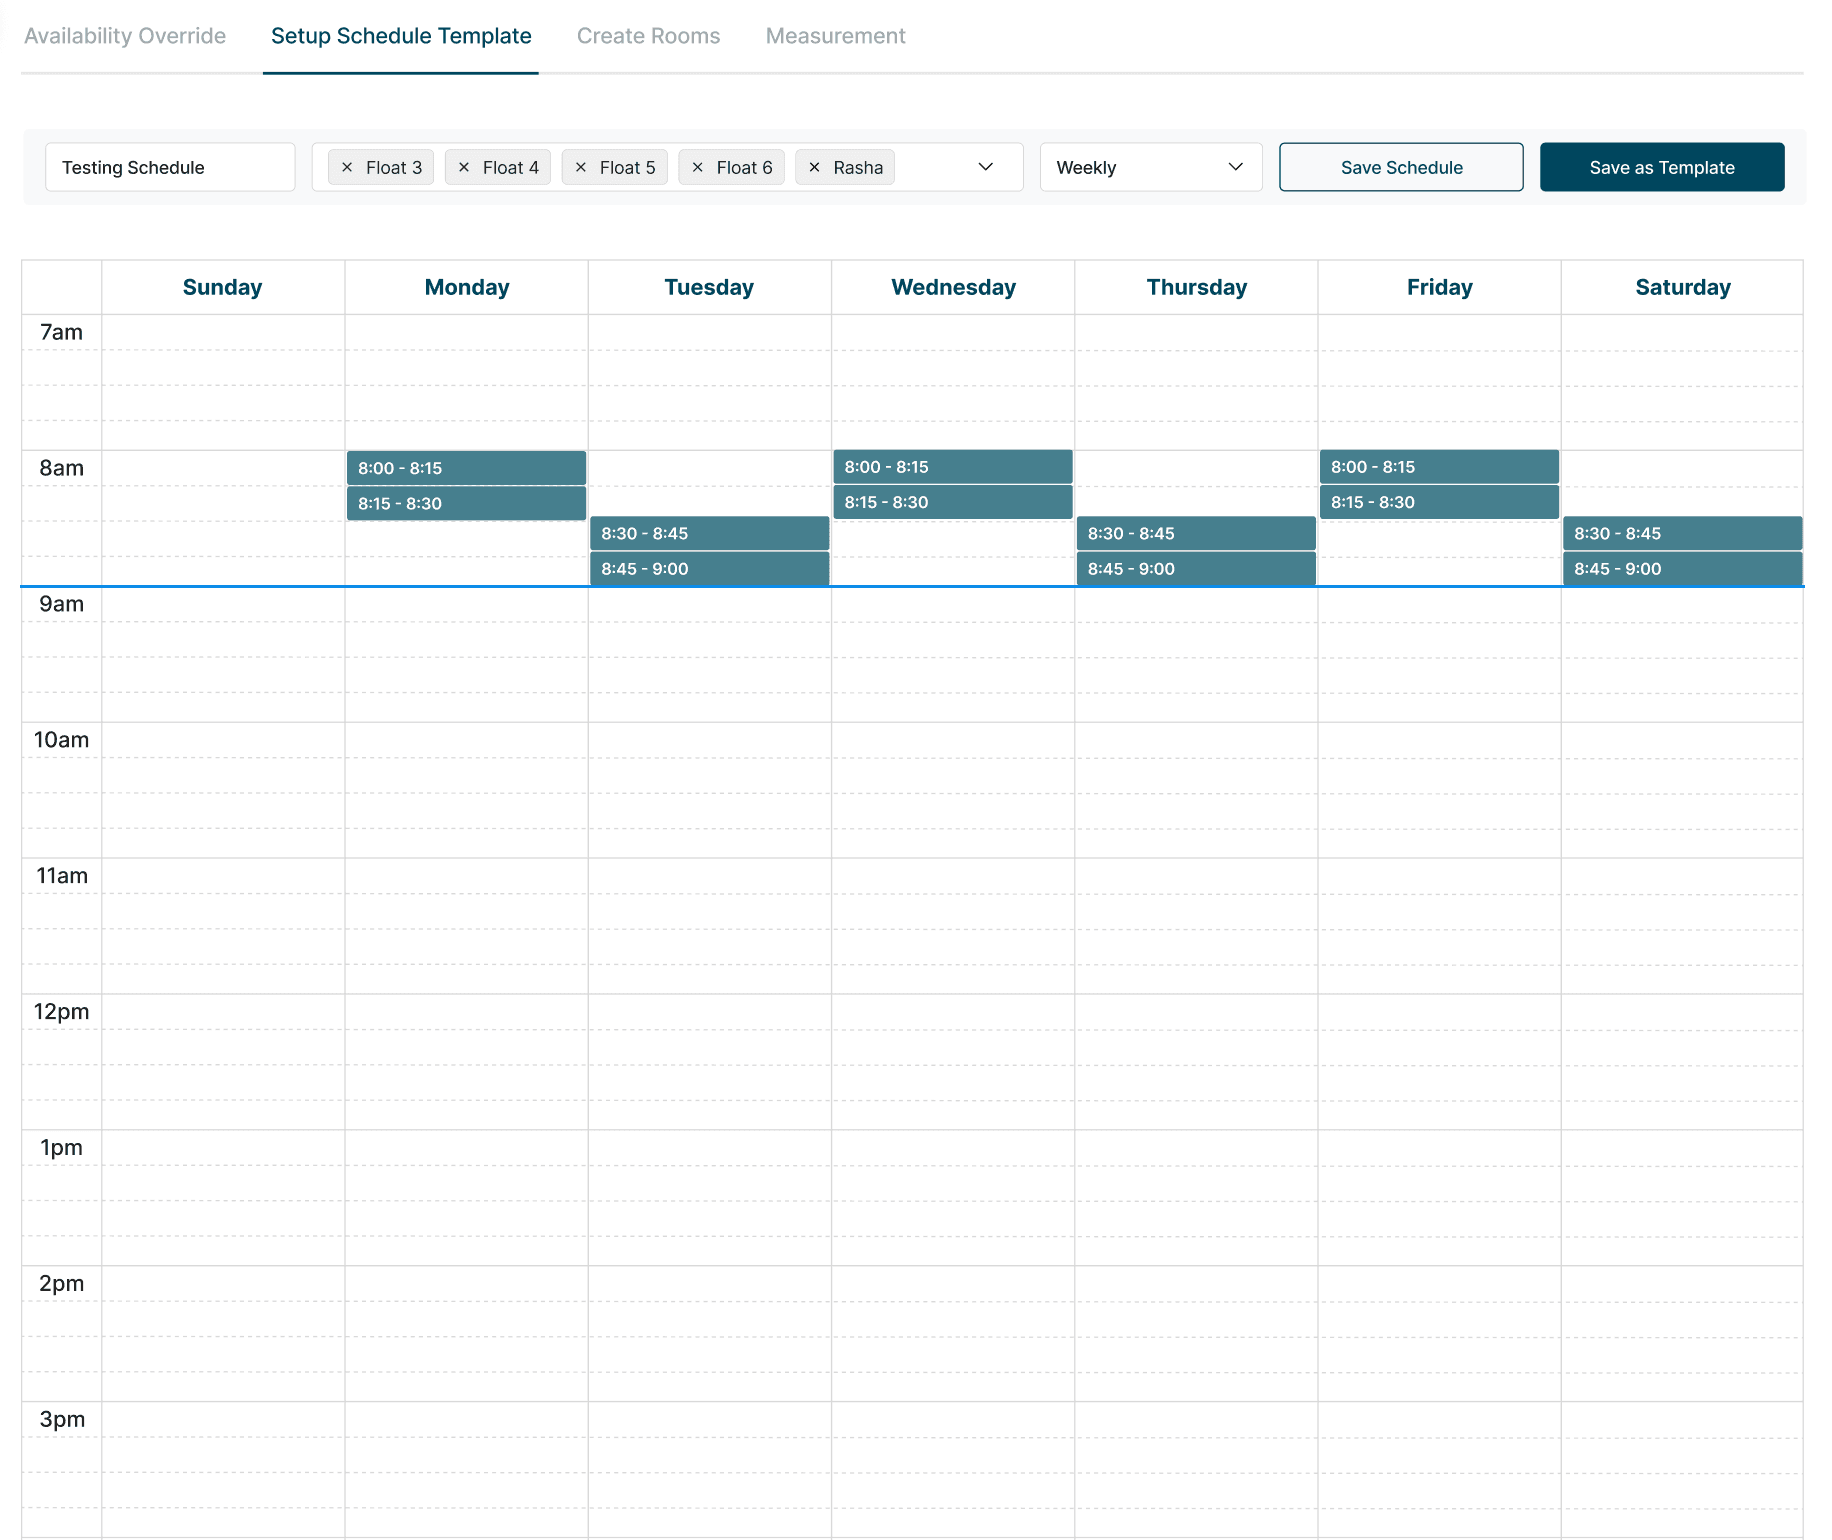Click the Monday column header
Viewport: 1832px width, 1540px height.
(x=466, y=288)
